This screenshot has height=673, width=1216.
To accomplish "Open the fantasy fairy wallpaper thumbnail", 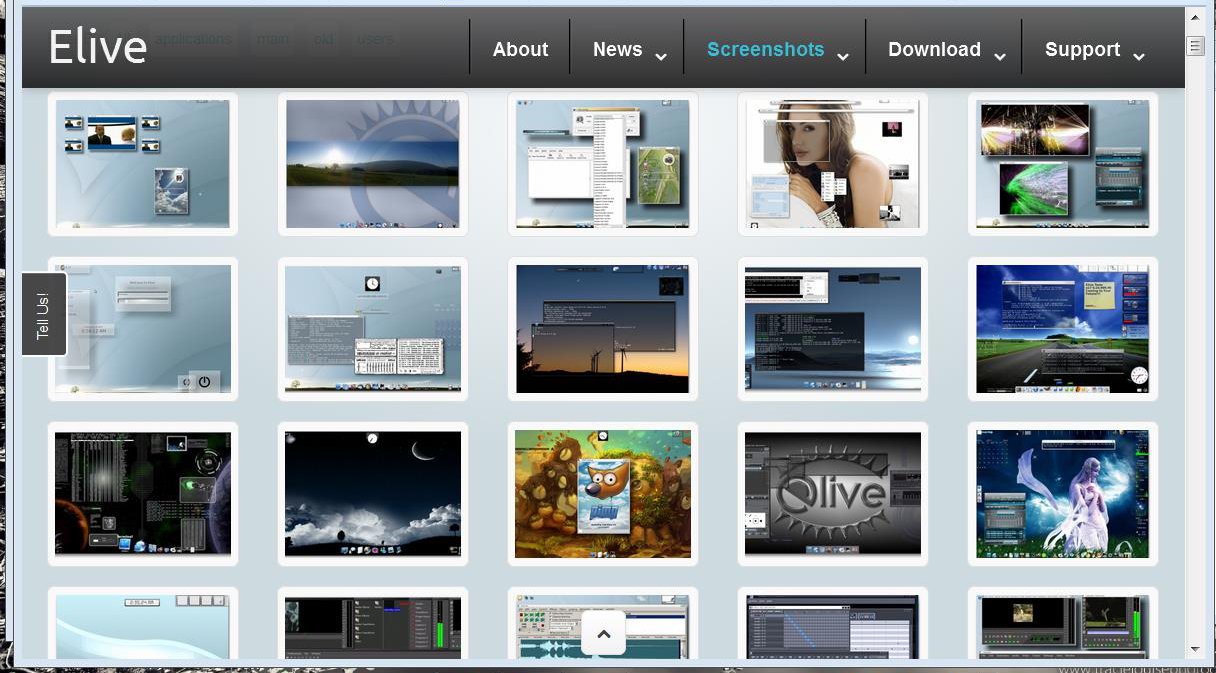I will coord(1063,494).
